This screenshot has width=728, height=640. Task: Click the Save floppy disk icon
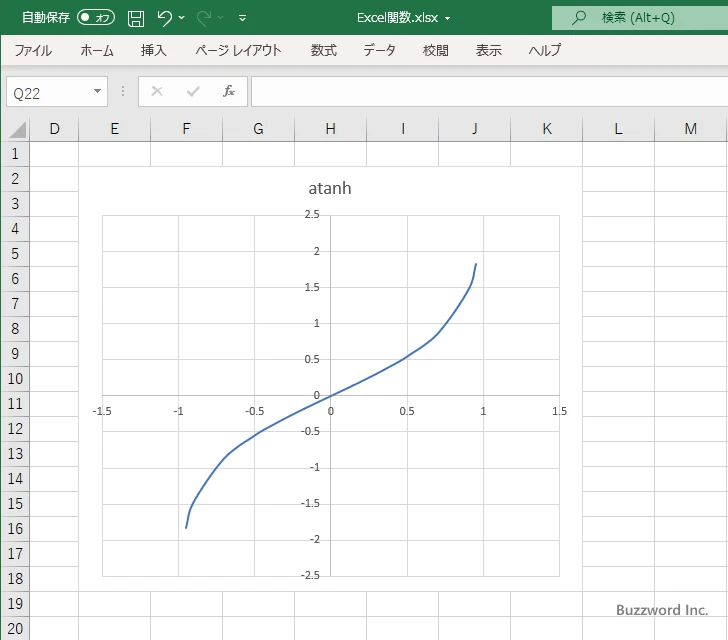tap(136, 18)
